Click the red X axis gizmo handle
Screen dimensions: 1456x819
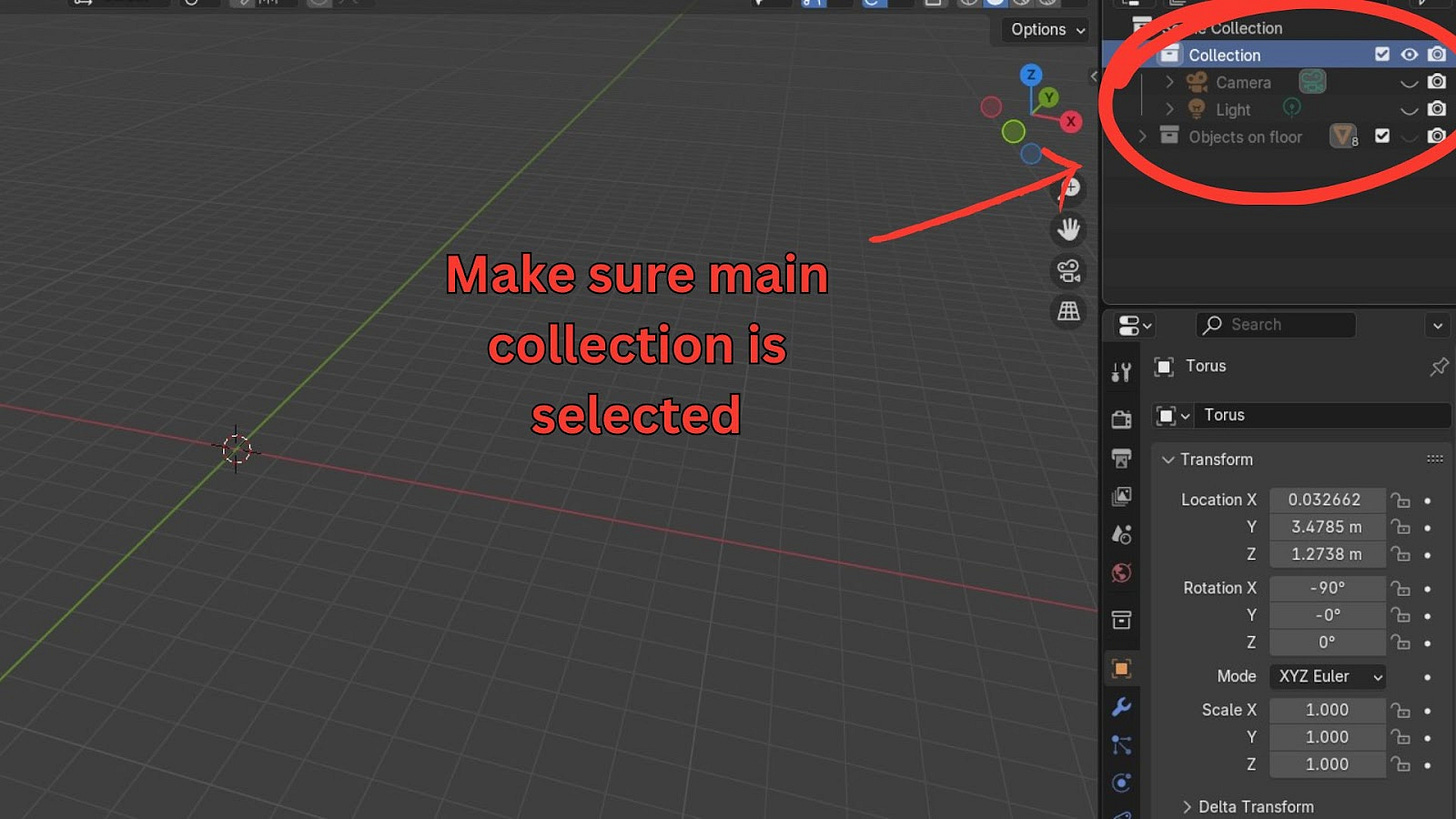pos(1071,122)
